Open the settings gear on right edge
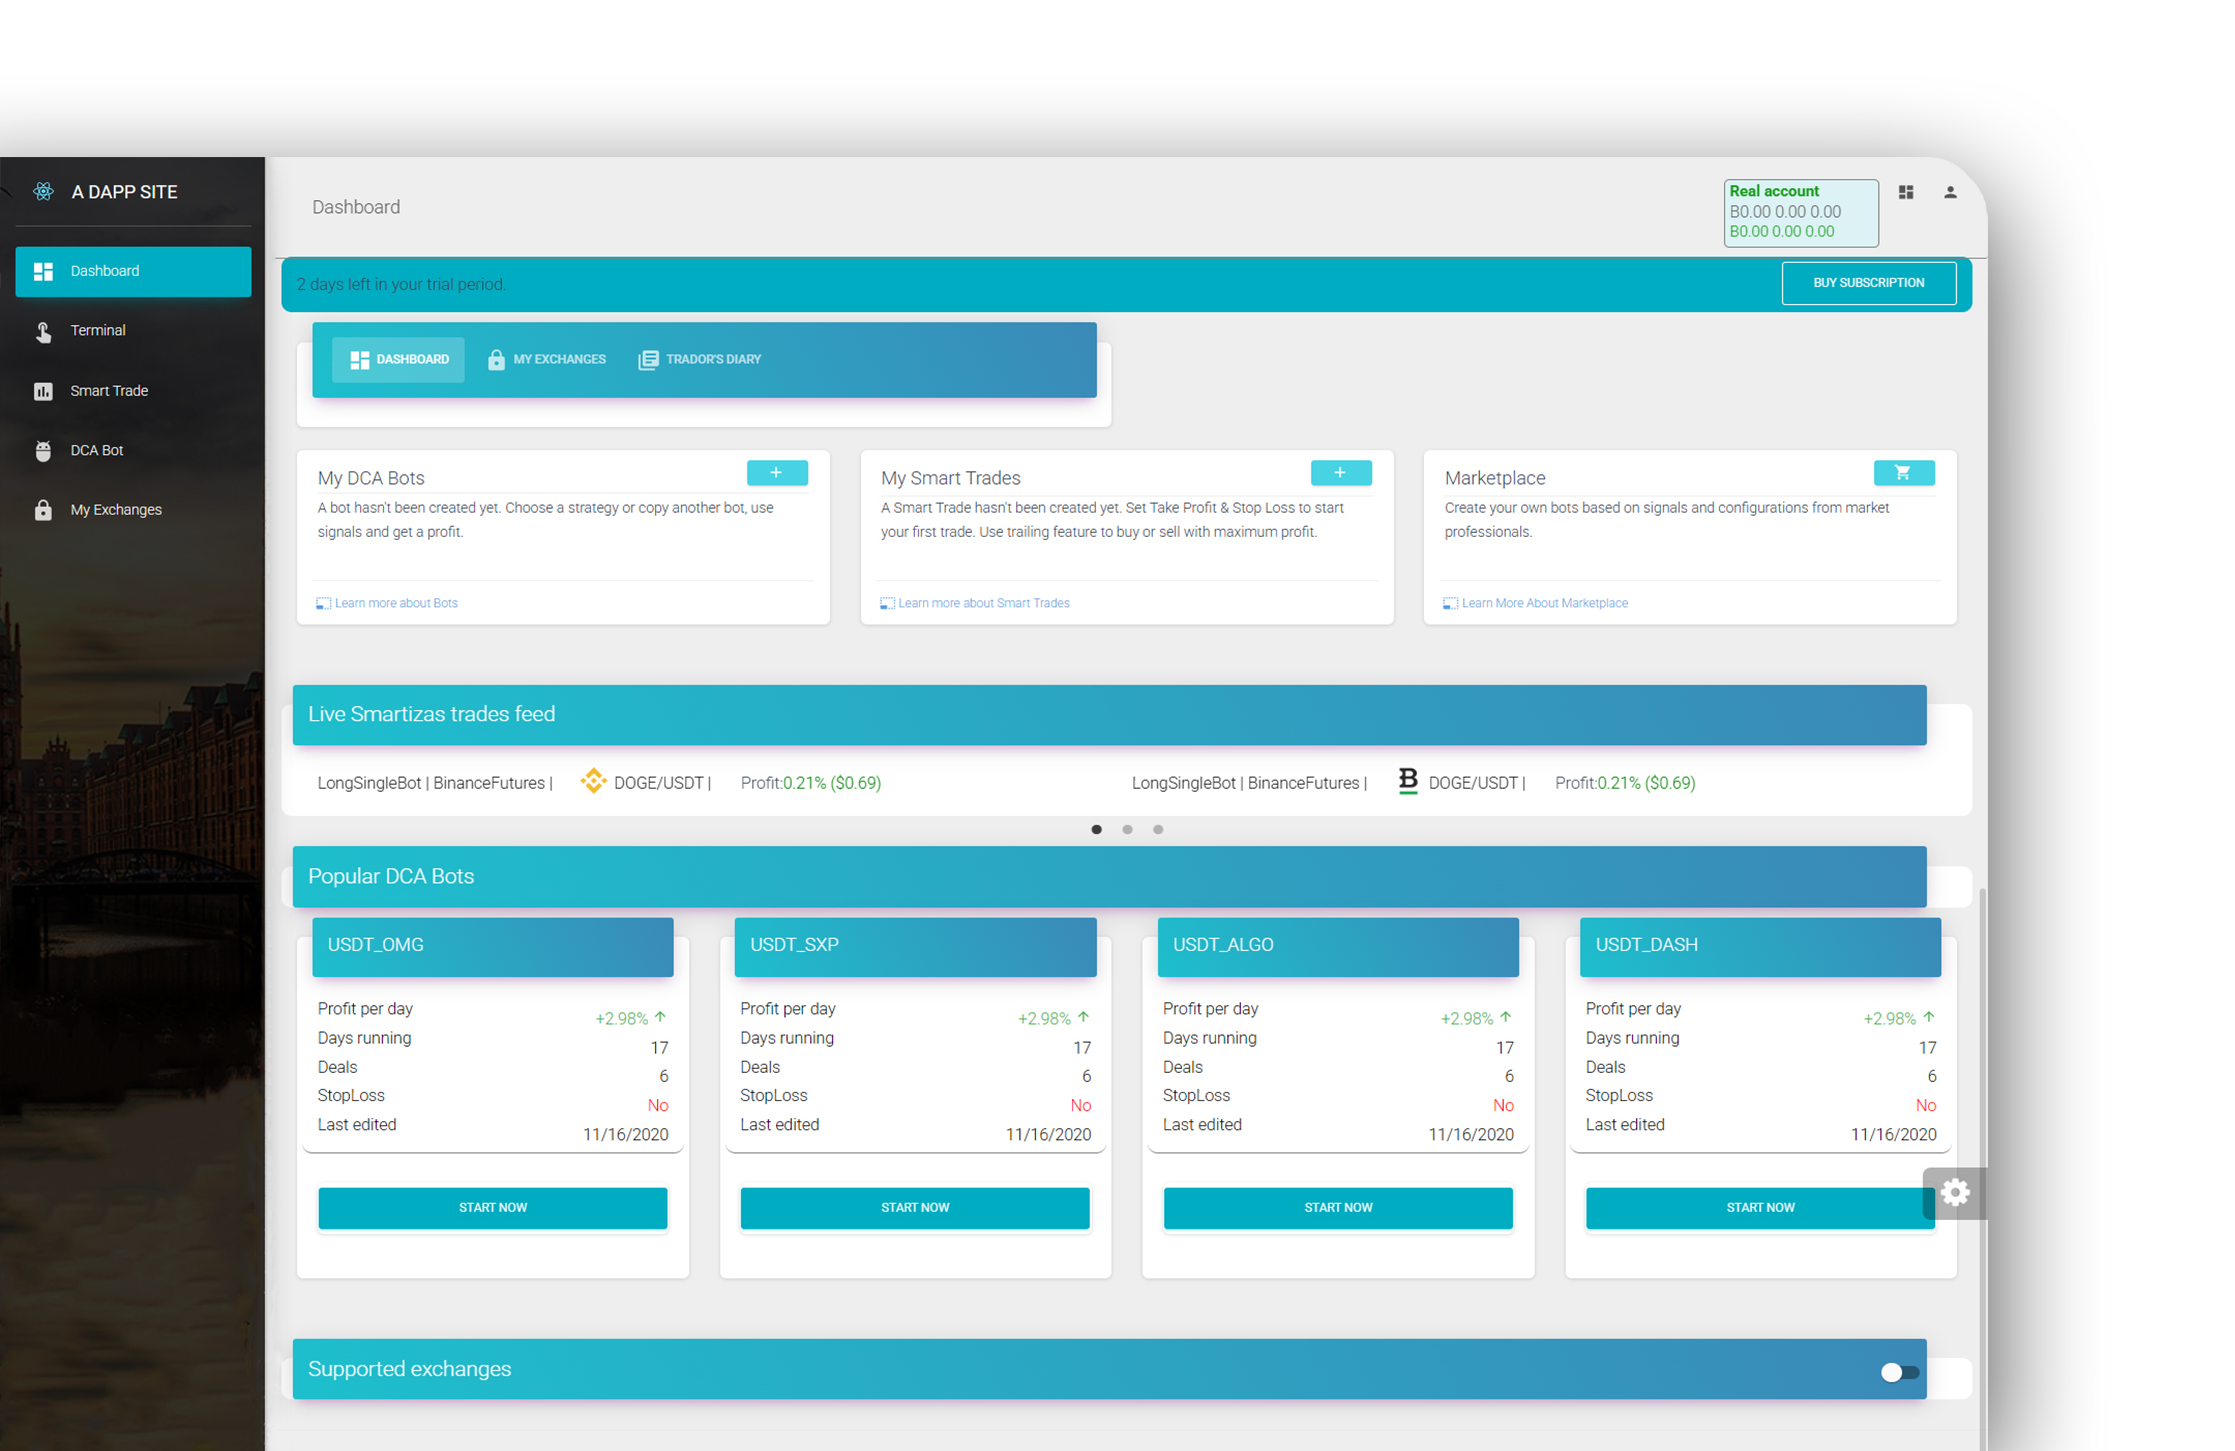The height and width of the screenshot is (1451, 2235). coord(1955,1192)
